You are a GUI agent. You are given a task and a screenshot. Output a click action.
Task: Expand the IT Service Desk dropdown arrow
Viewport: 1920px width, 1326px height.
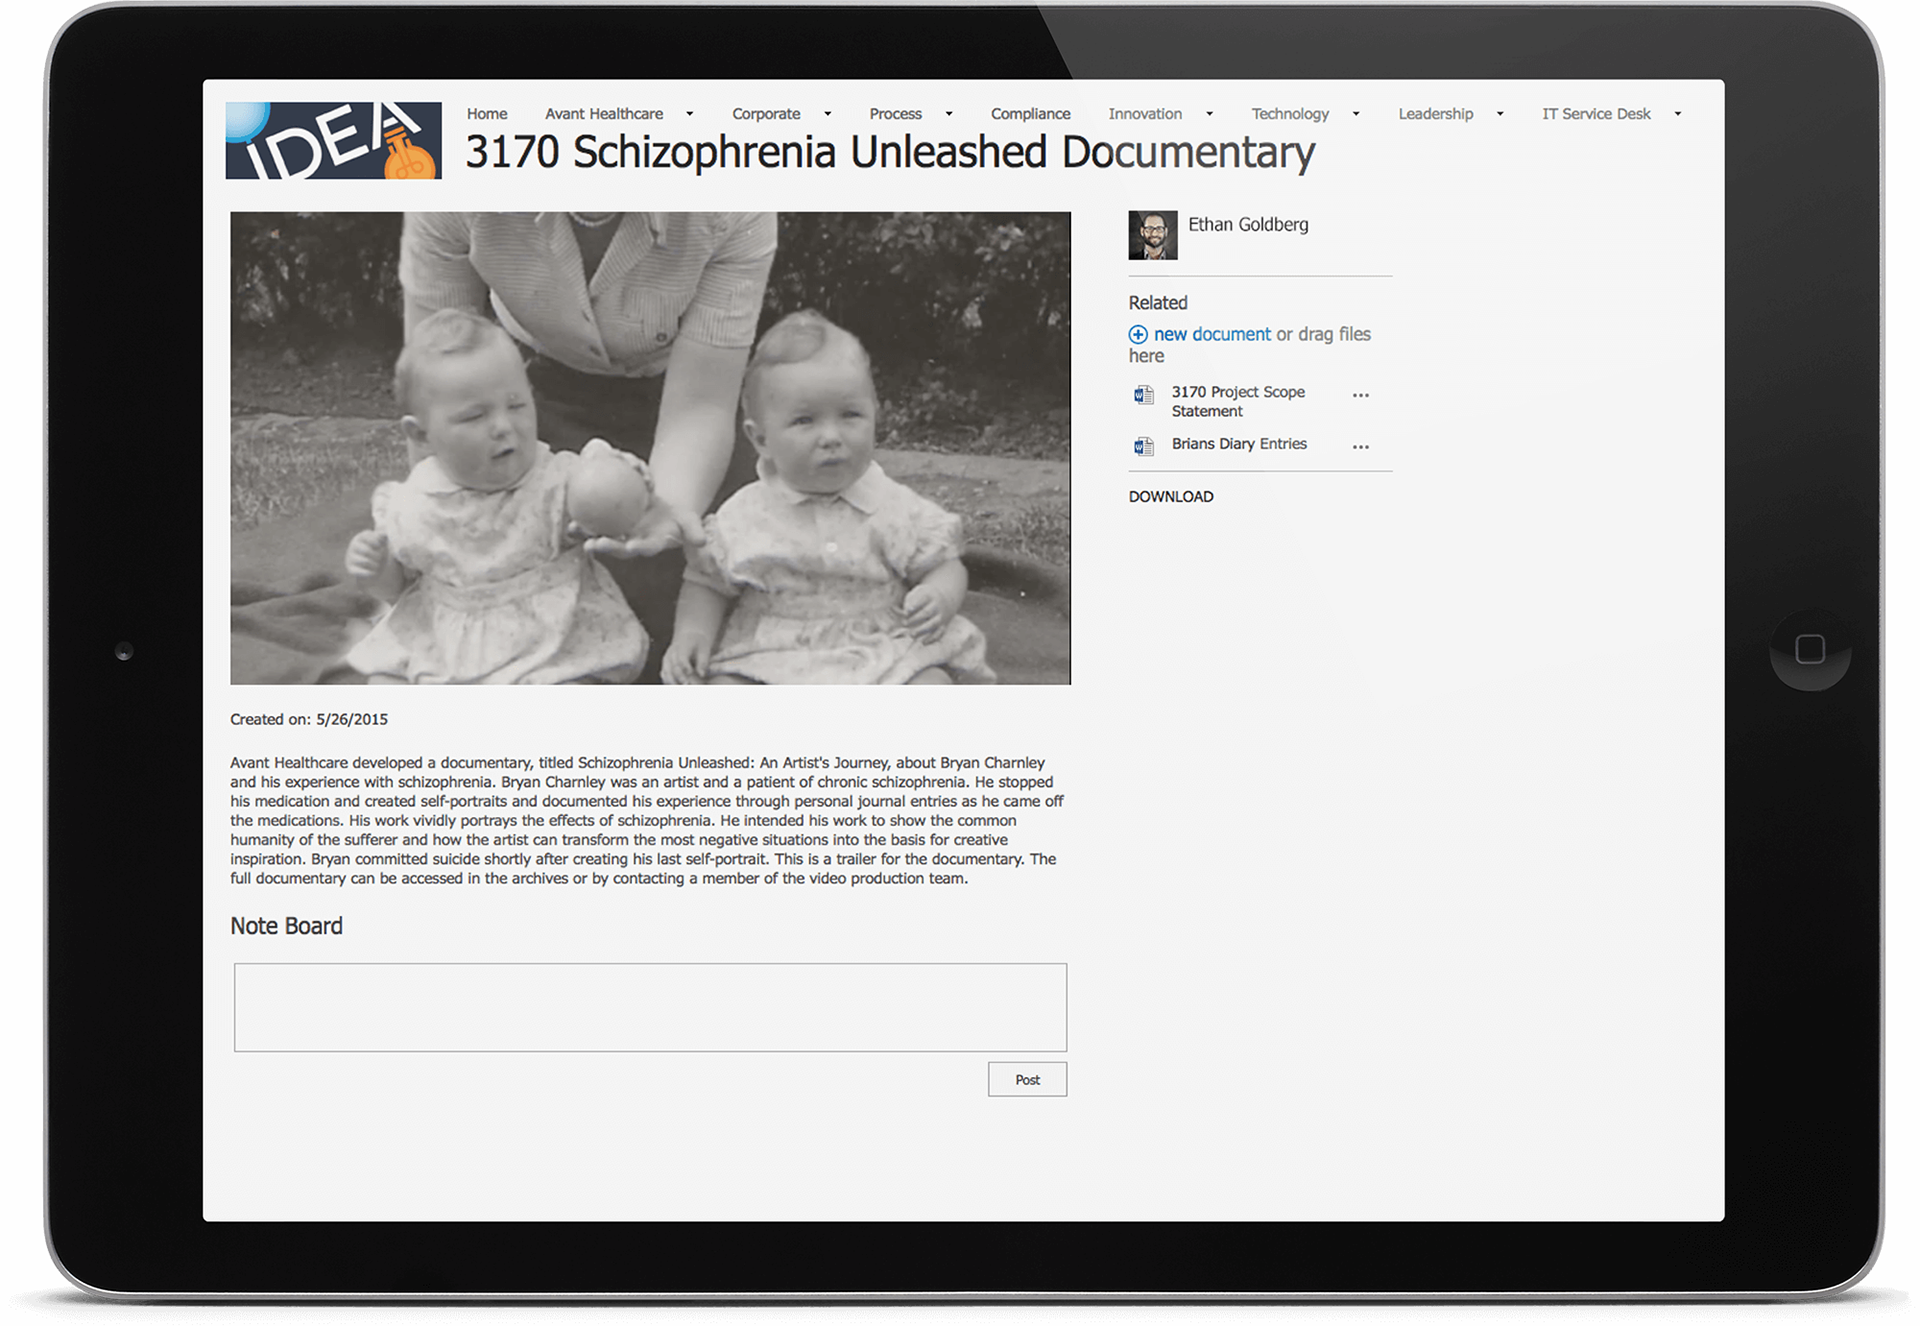click(x=1678, y=114)
